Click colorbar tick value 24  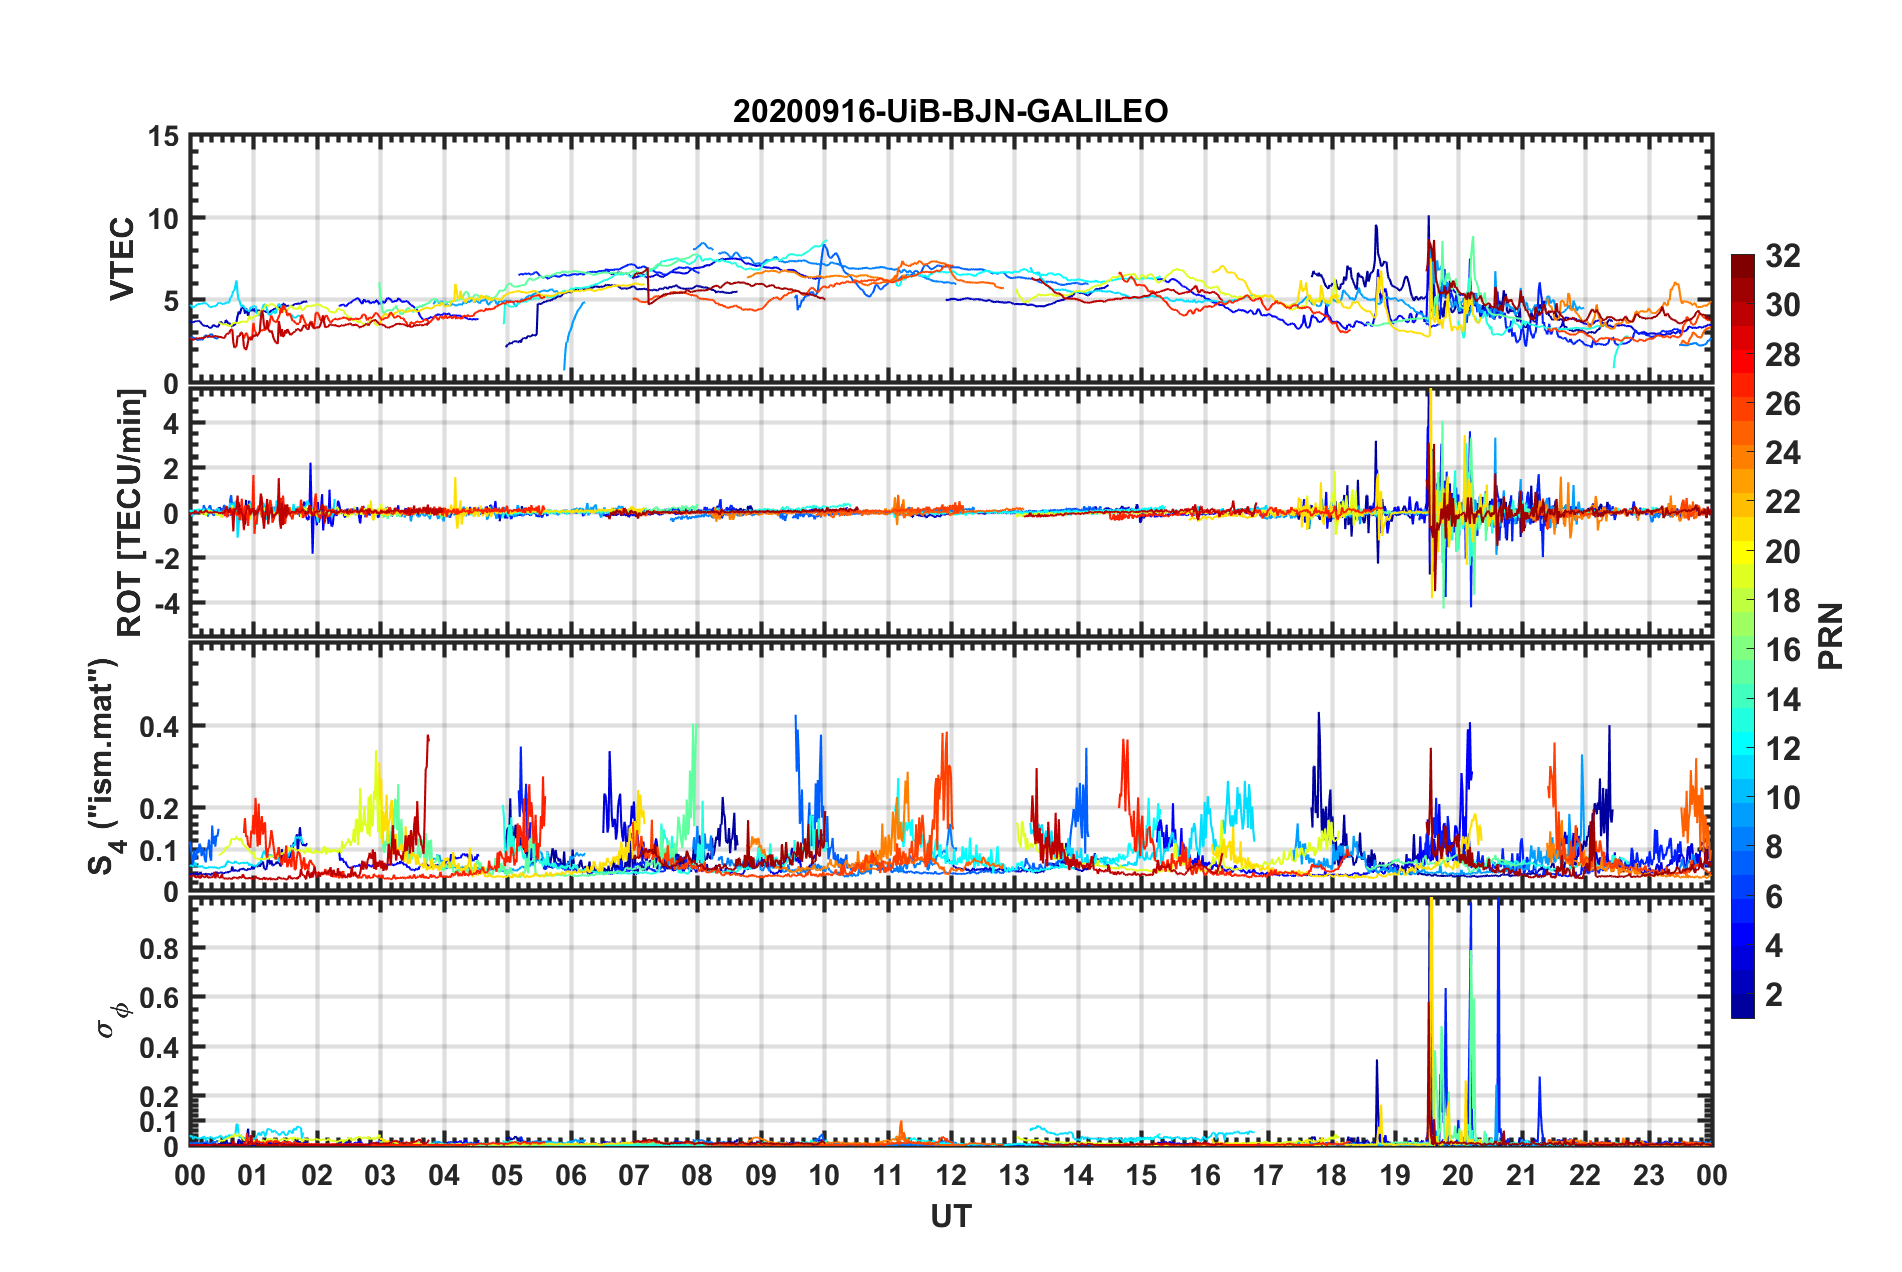1782,453
